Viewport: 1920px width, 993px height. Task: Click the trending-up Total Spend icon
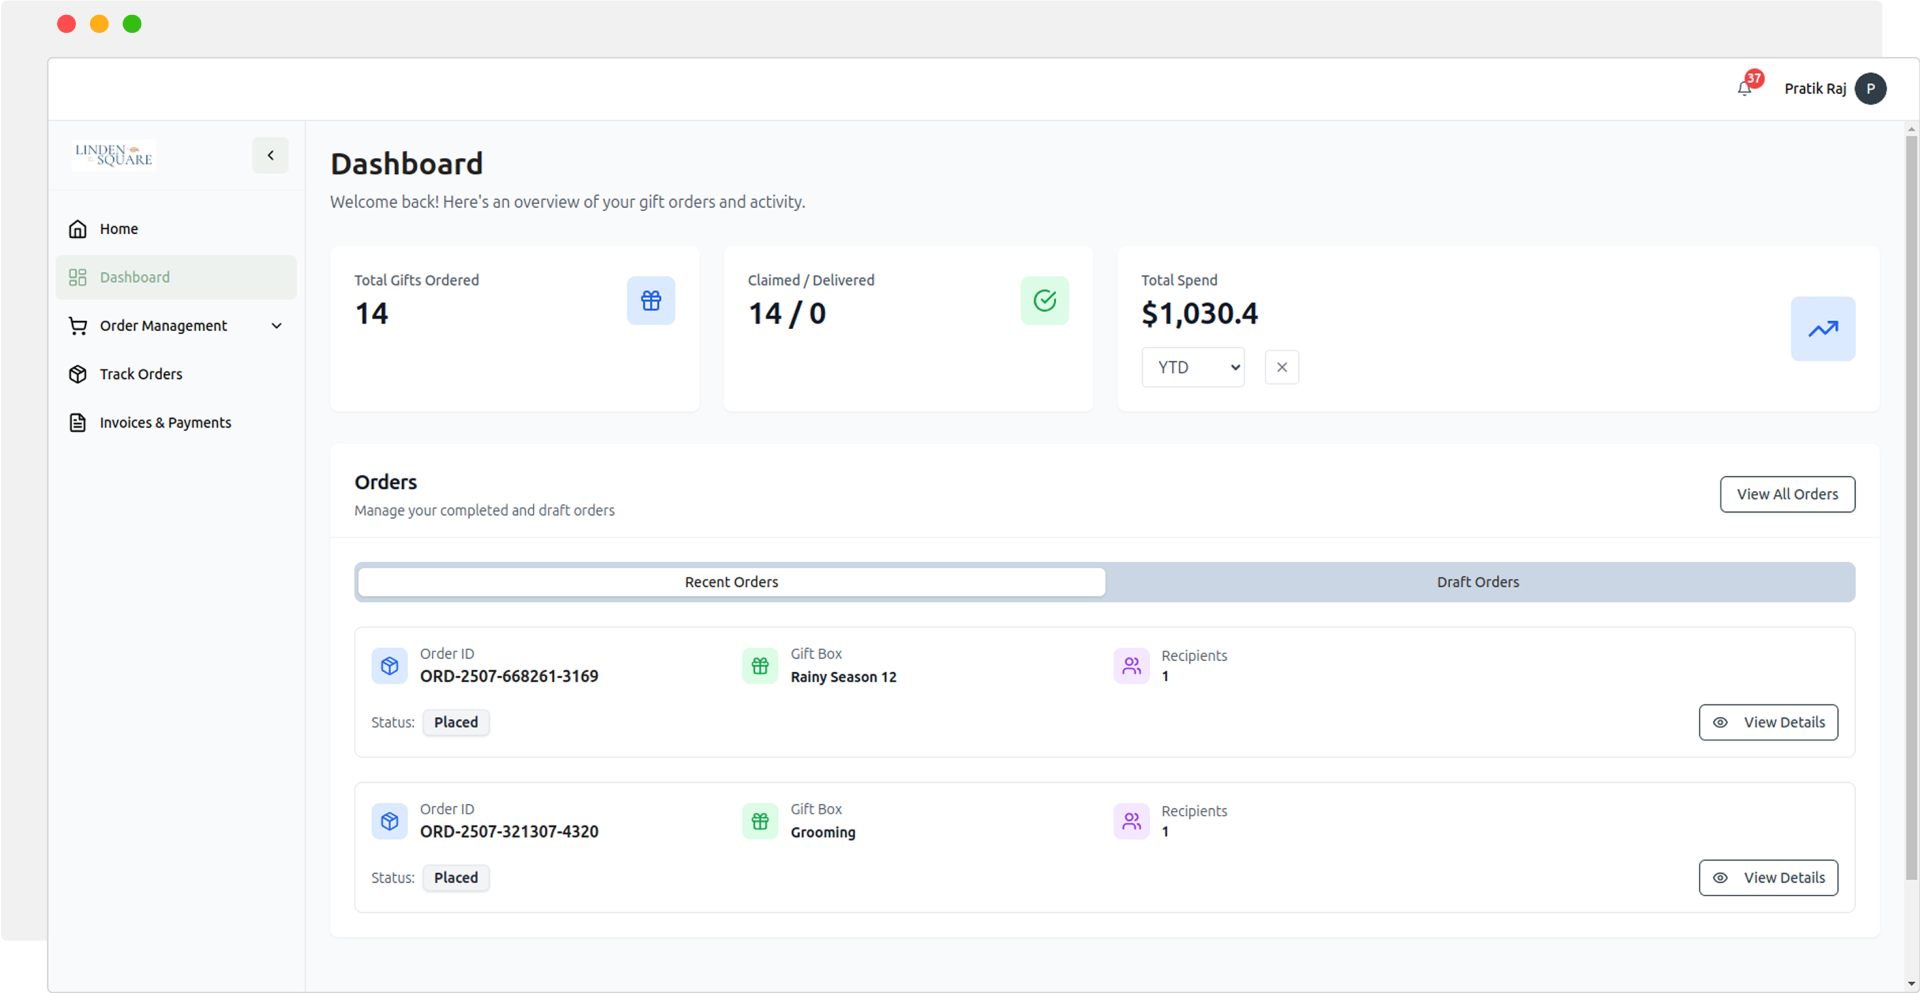[x=1822, y=329]
